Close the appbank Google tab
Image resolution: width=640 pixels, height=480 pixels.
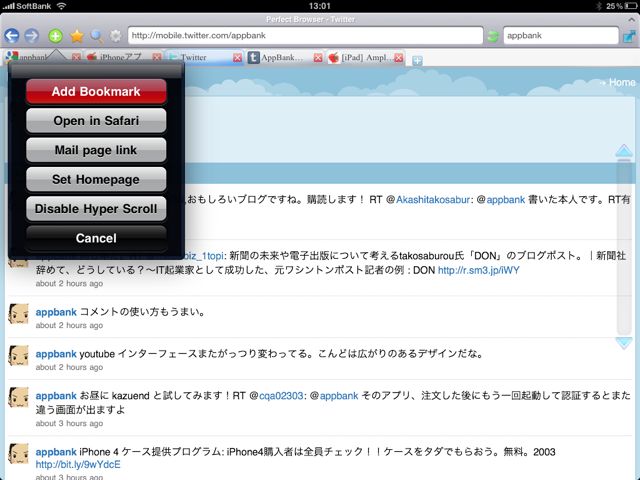click(x=76, y=58)
